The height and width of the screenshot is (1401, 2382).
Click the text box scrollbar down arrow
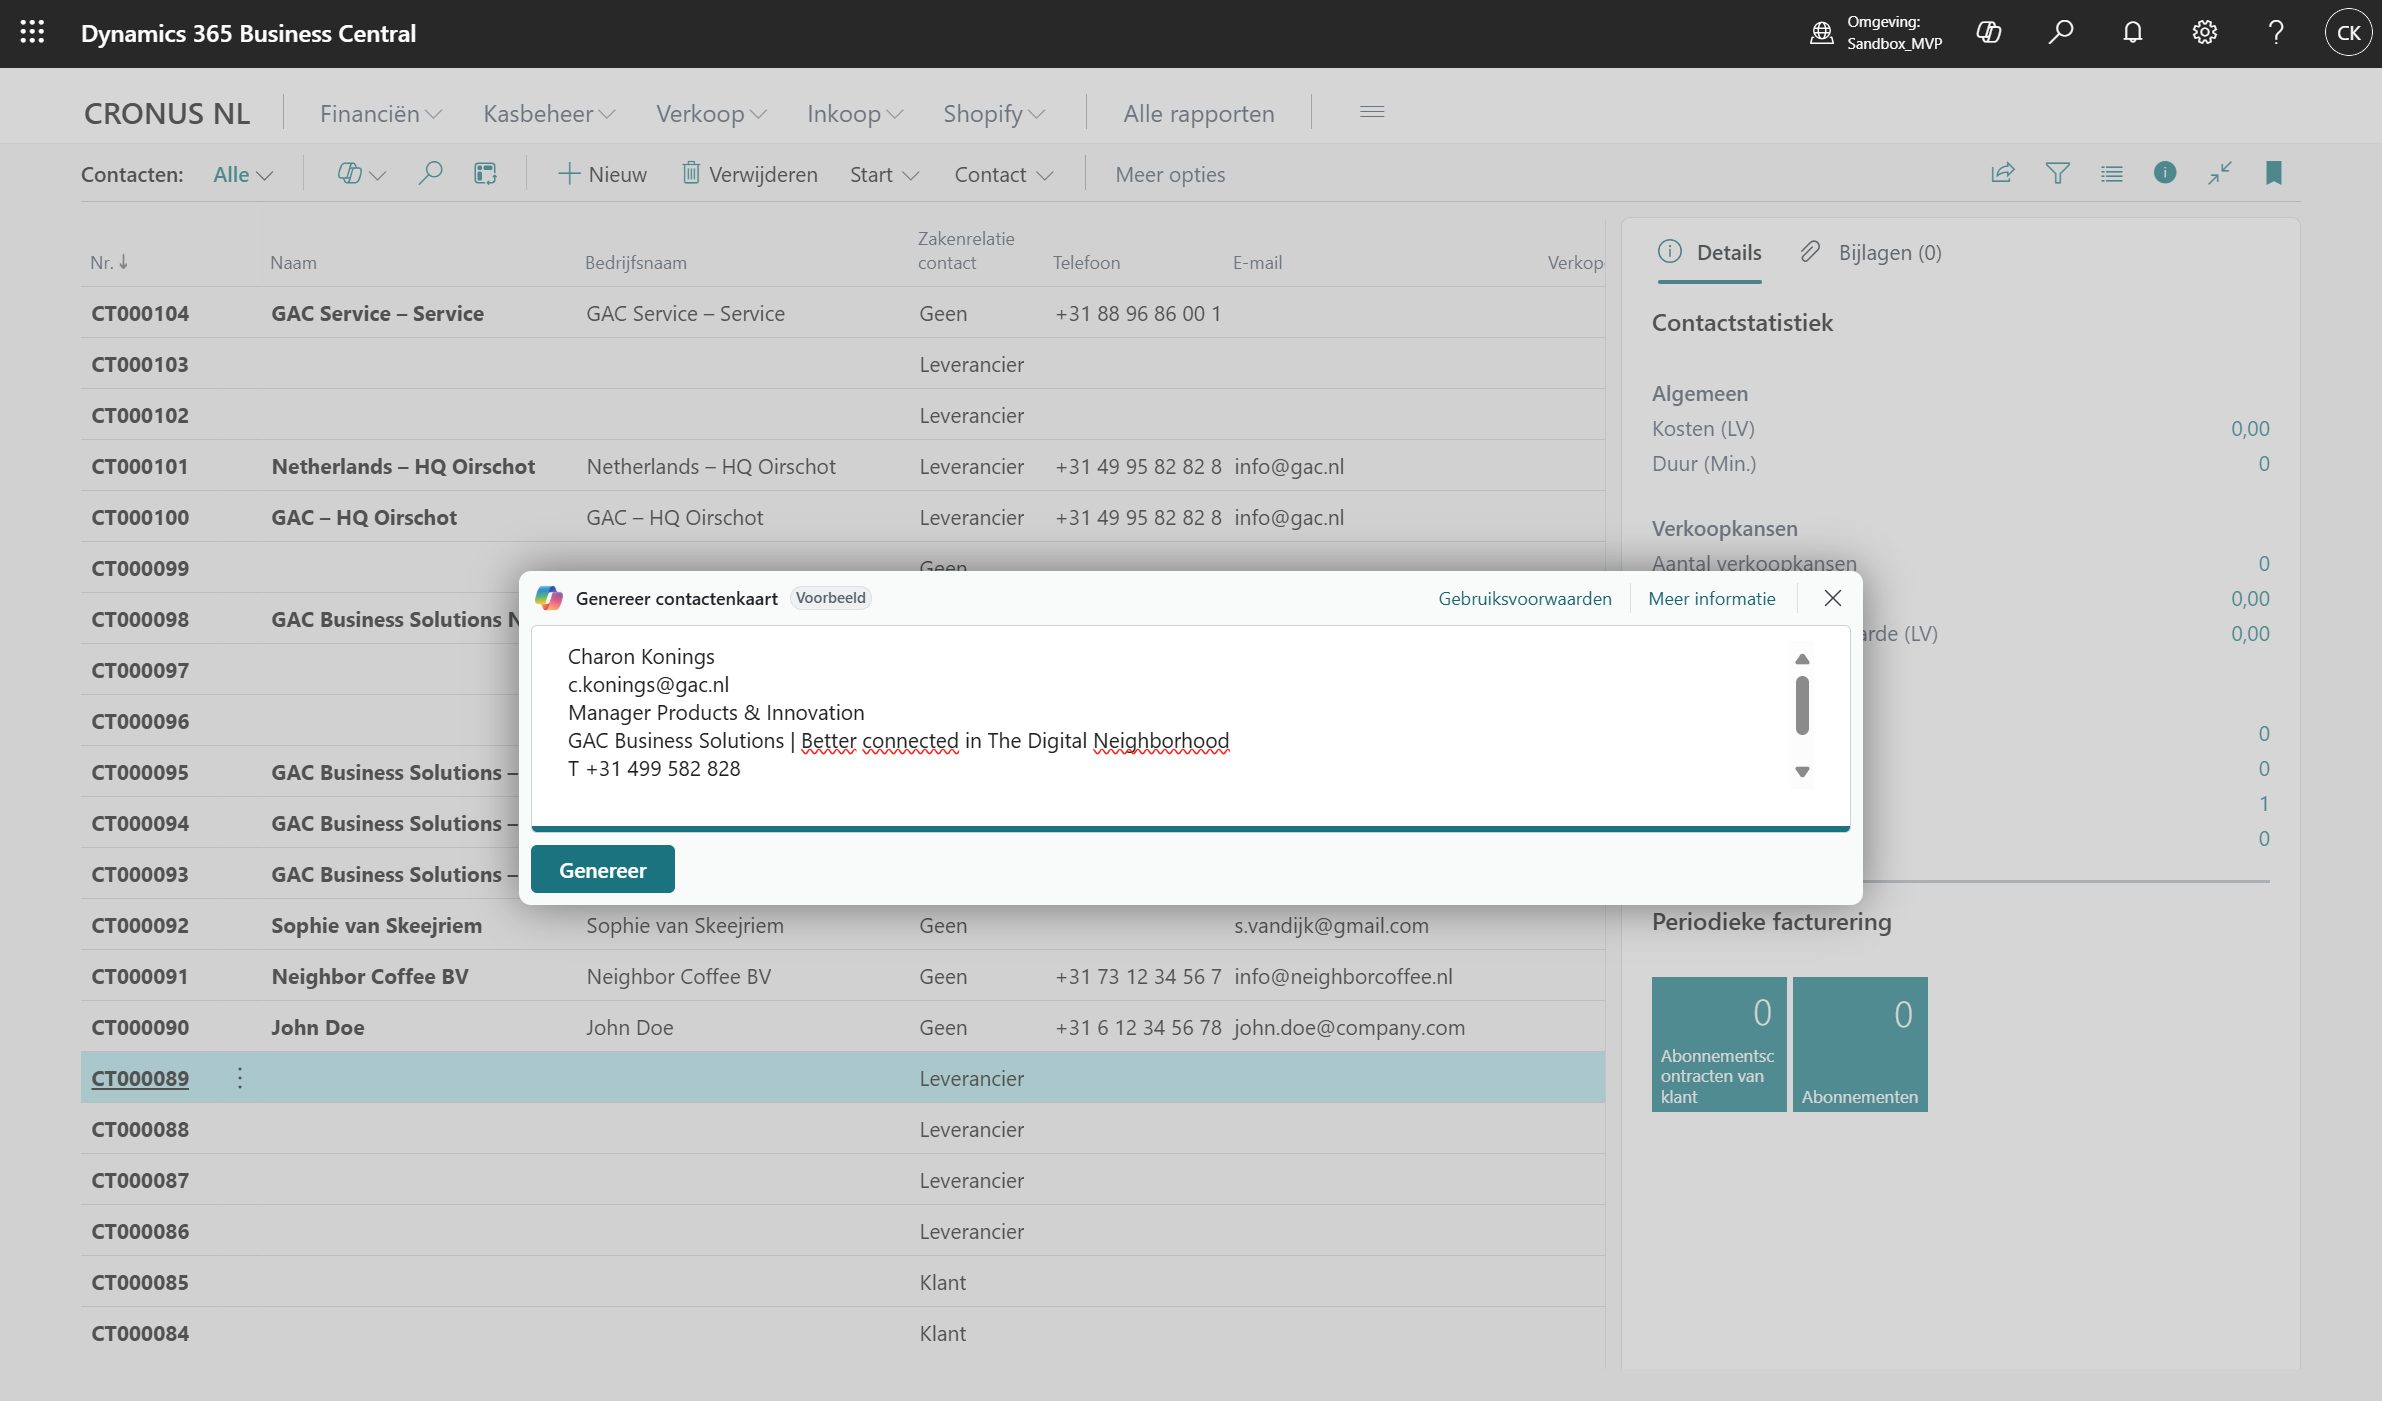point(1802,771)
